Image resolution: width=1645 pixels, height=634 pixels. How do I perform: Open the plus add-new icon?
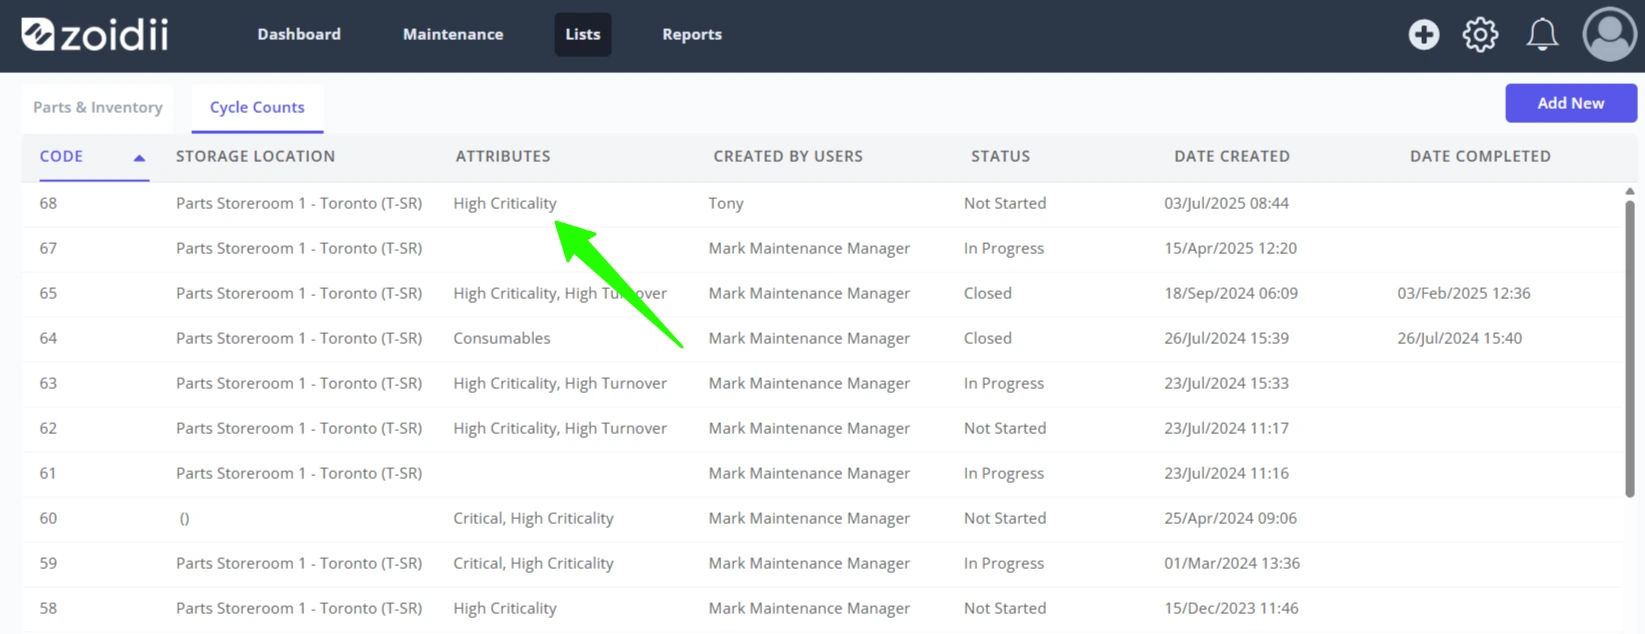click(1423, 35)
